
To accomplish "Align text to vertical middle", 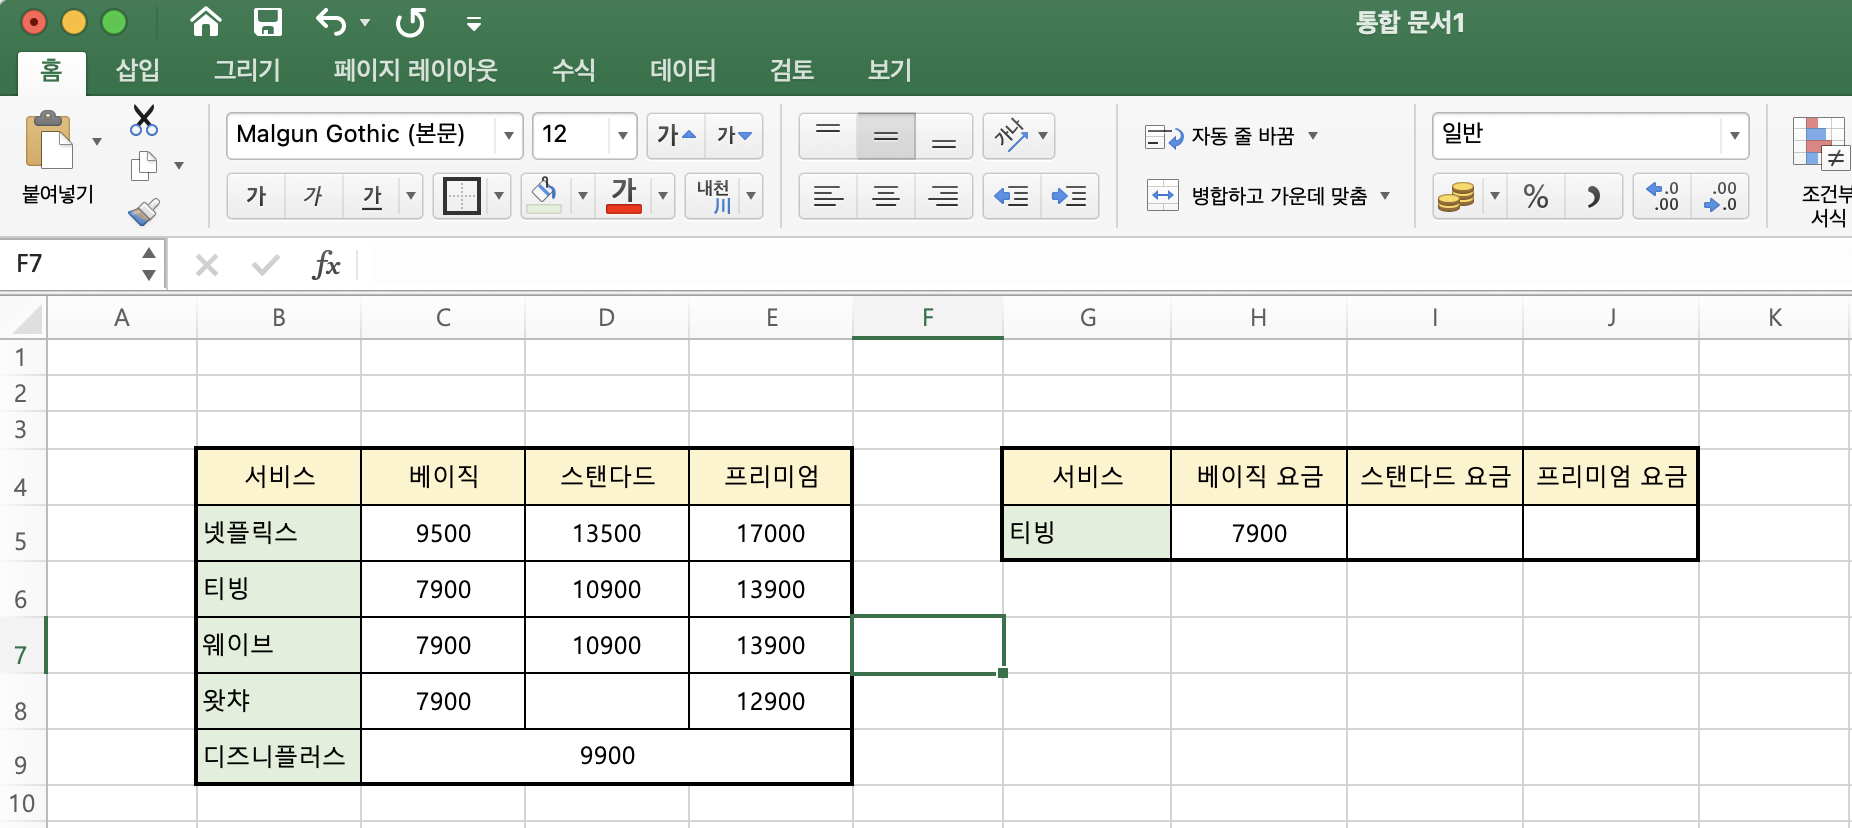I will pos(886,136).
